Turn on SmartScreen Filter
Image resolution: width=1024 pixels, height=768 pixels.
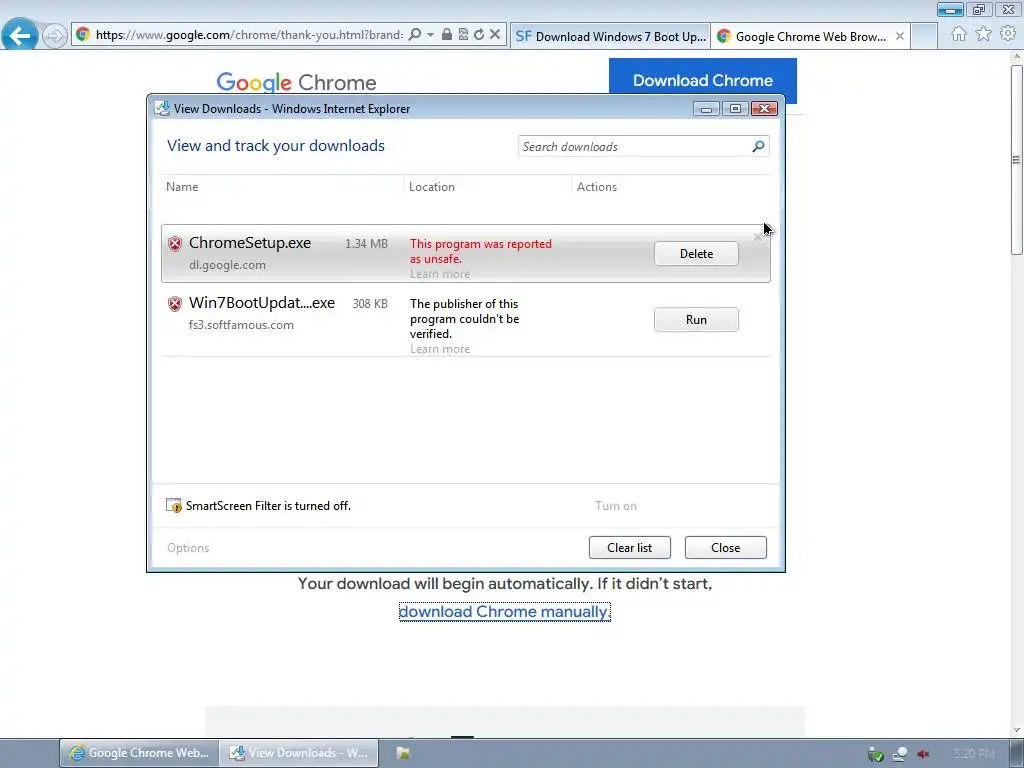click(616, 505)
